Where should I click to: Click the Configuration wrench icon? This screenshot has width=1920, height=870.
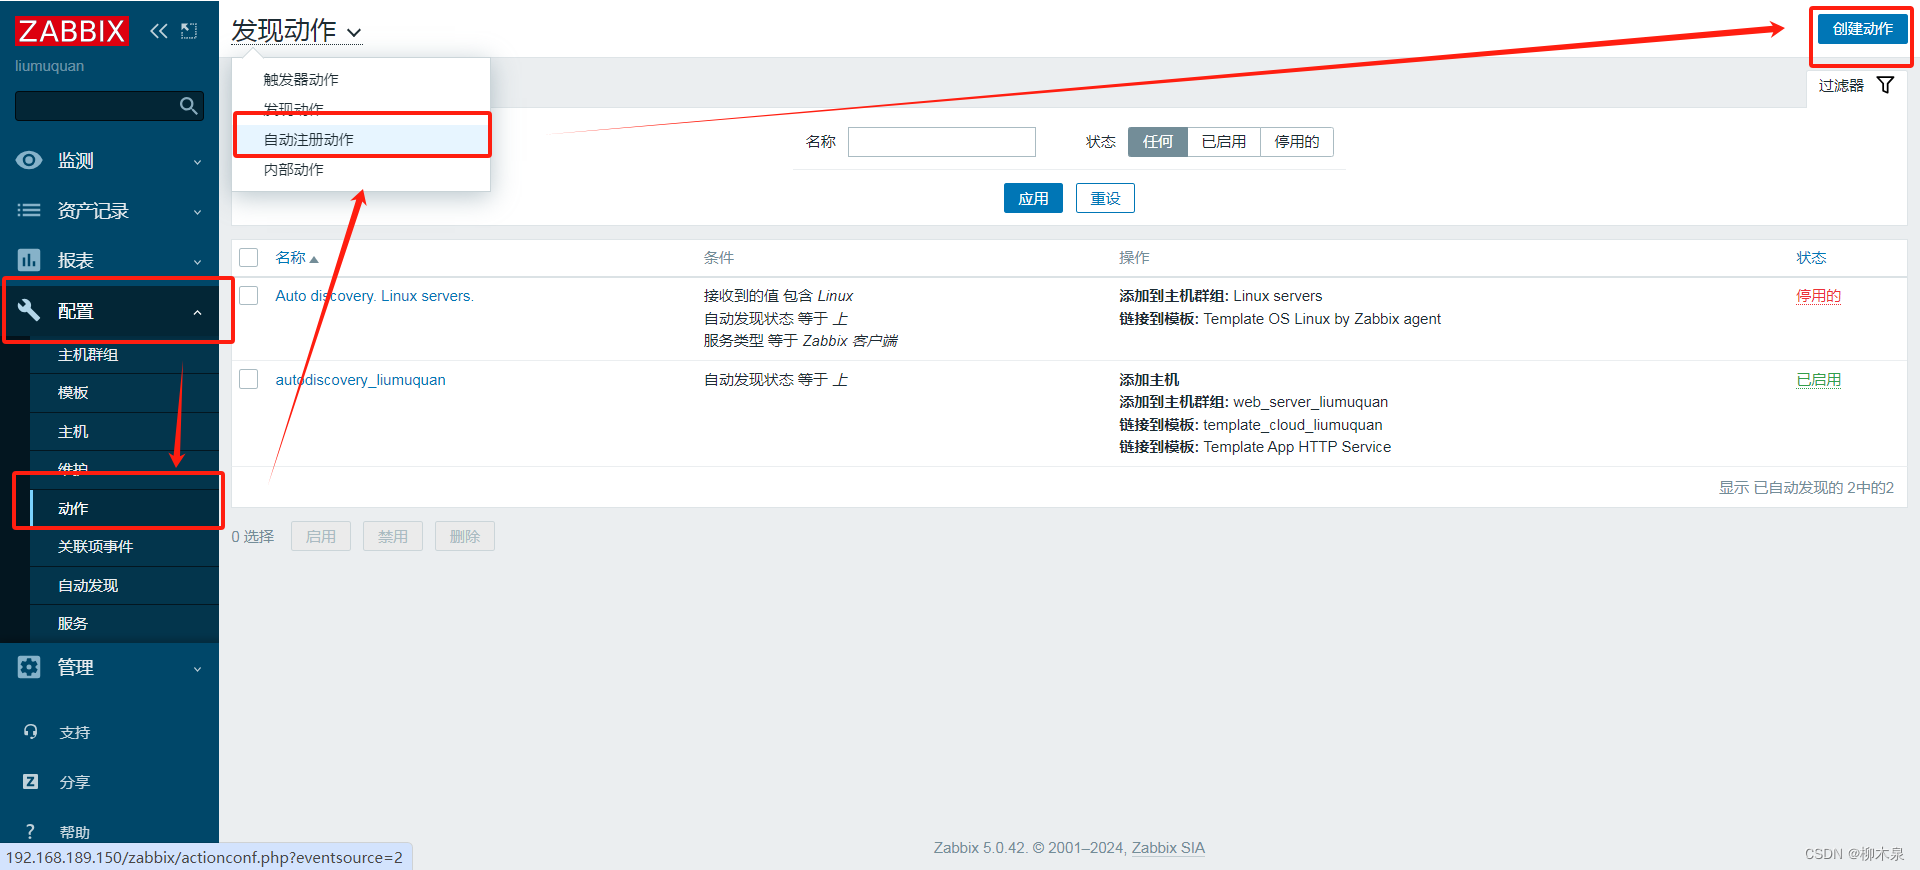tap(29, 310)
